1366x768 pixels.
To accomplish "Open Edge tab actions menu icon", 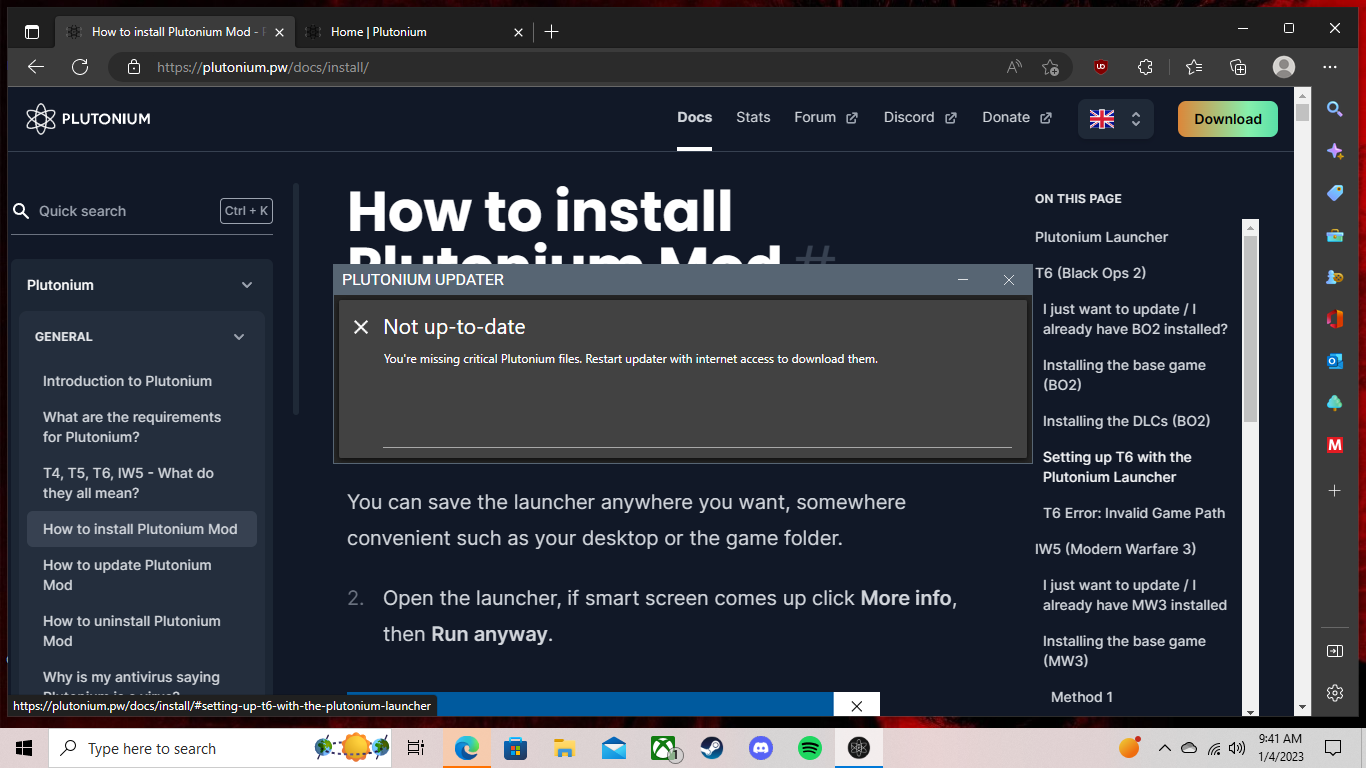I will 32,32.
